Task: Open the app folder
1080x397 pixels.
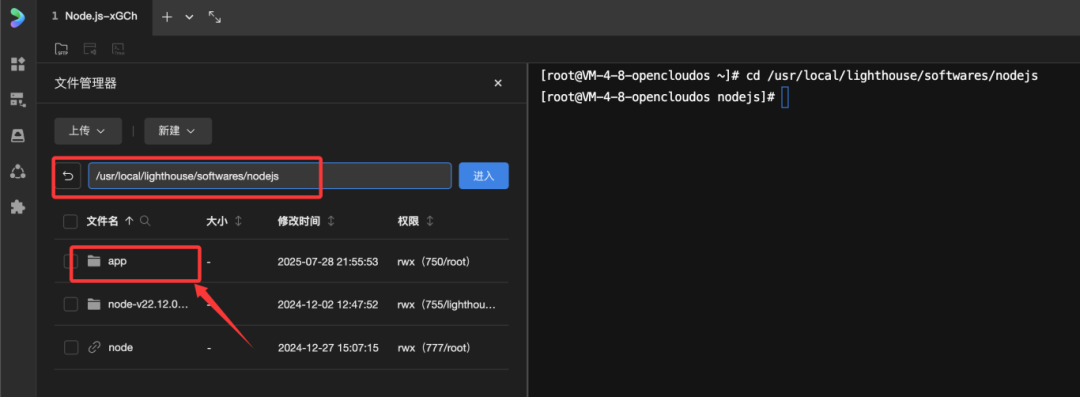Action: coord(117,261)
